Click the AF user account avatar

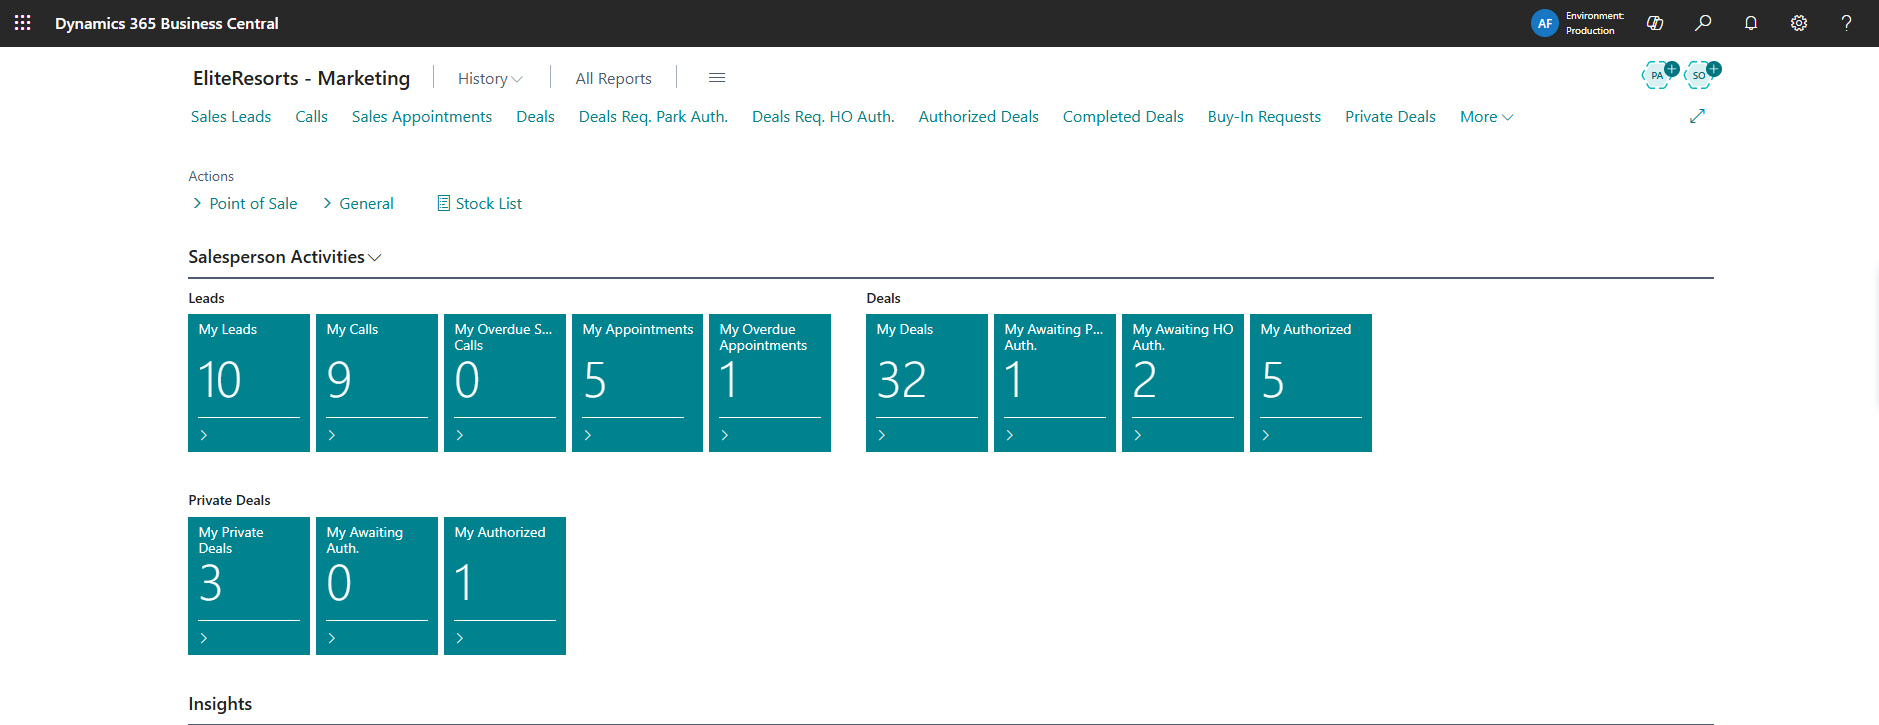[1544, 23]
